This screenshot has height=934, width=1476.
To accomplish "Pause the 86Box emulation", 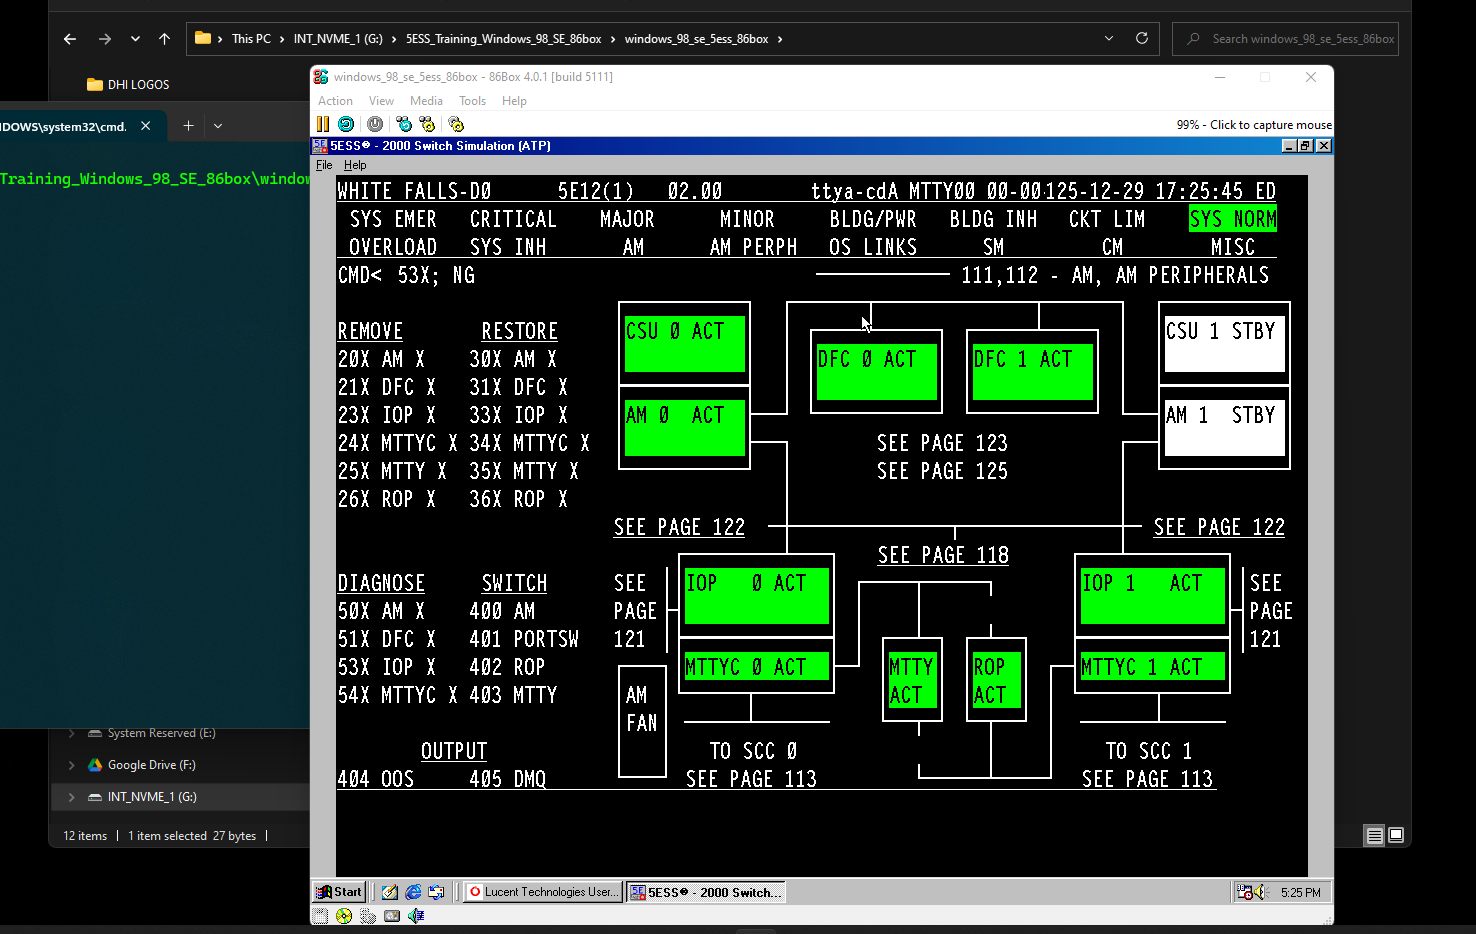I will [323, 124].
